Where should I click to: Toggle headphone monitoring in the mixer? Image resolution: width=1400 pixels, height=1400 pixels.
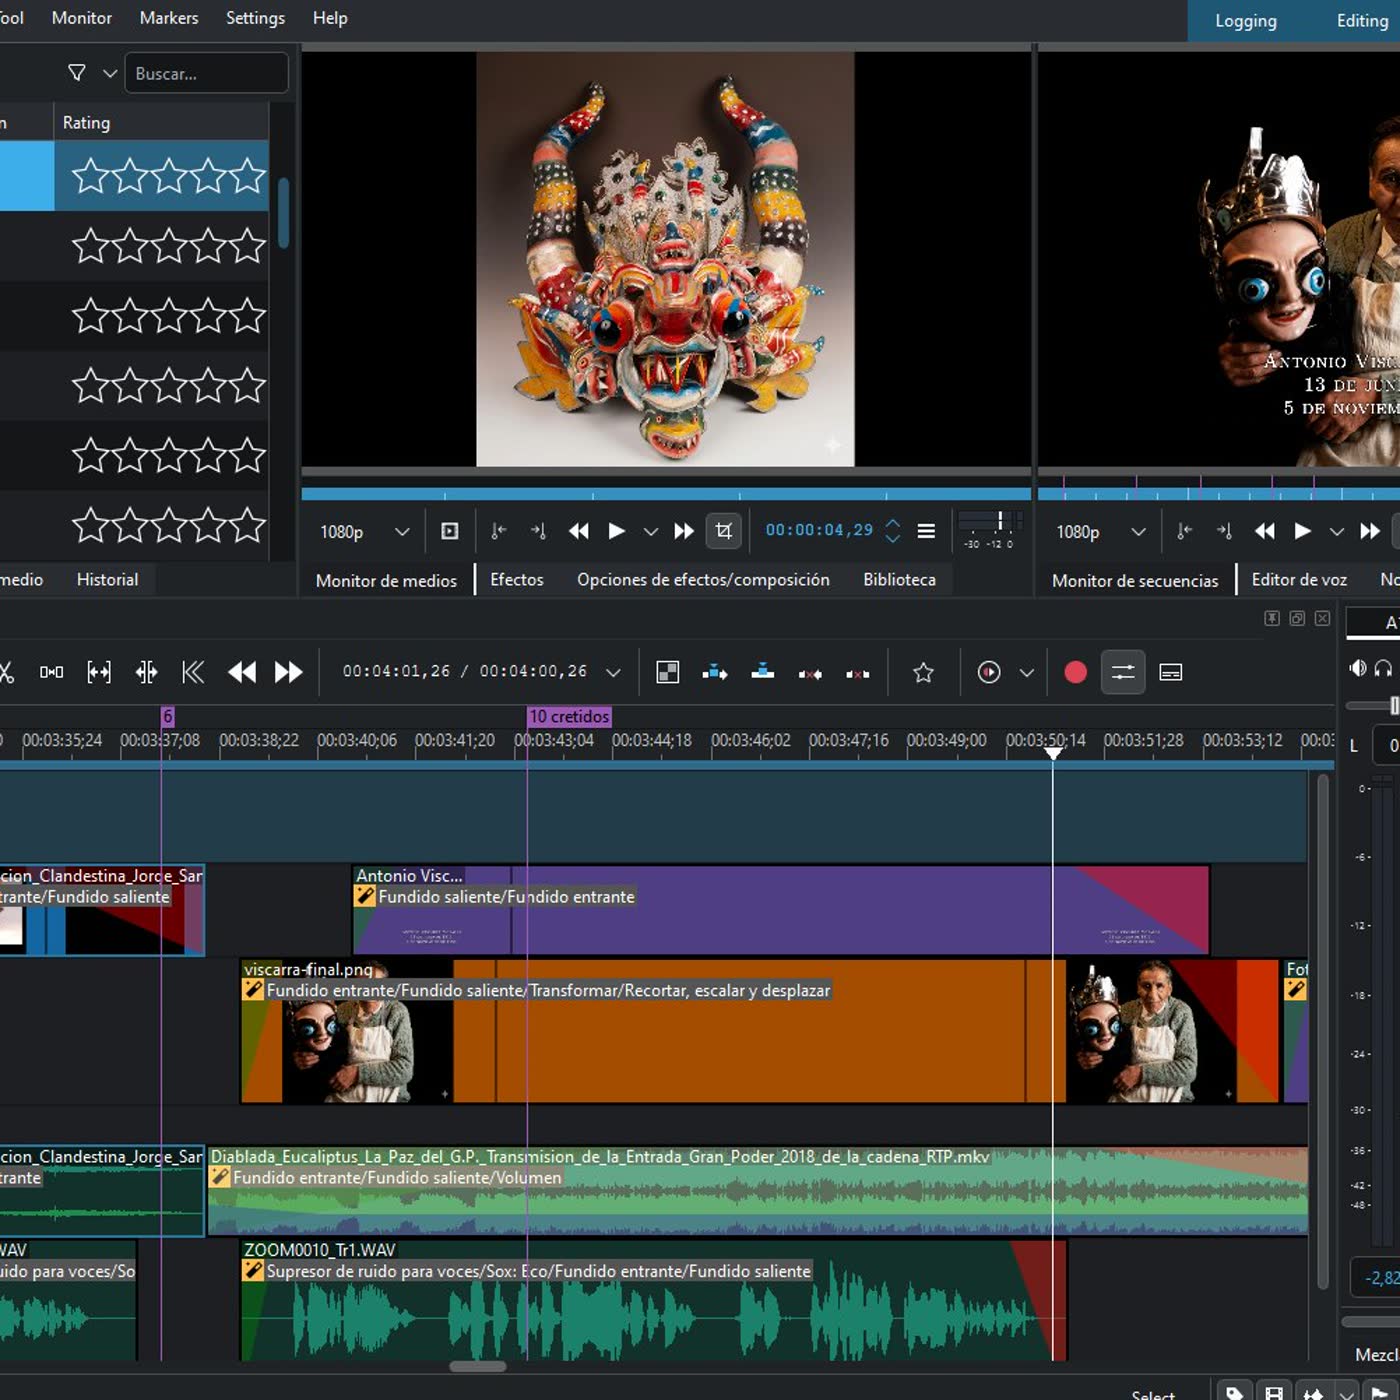pos(1384,668)
